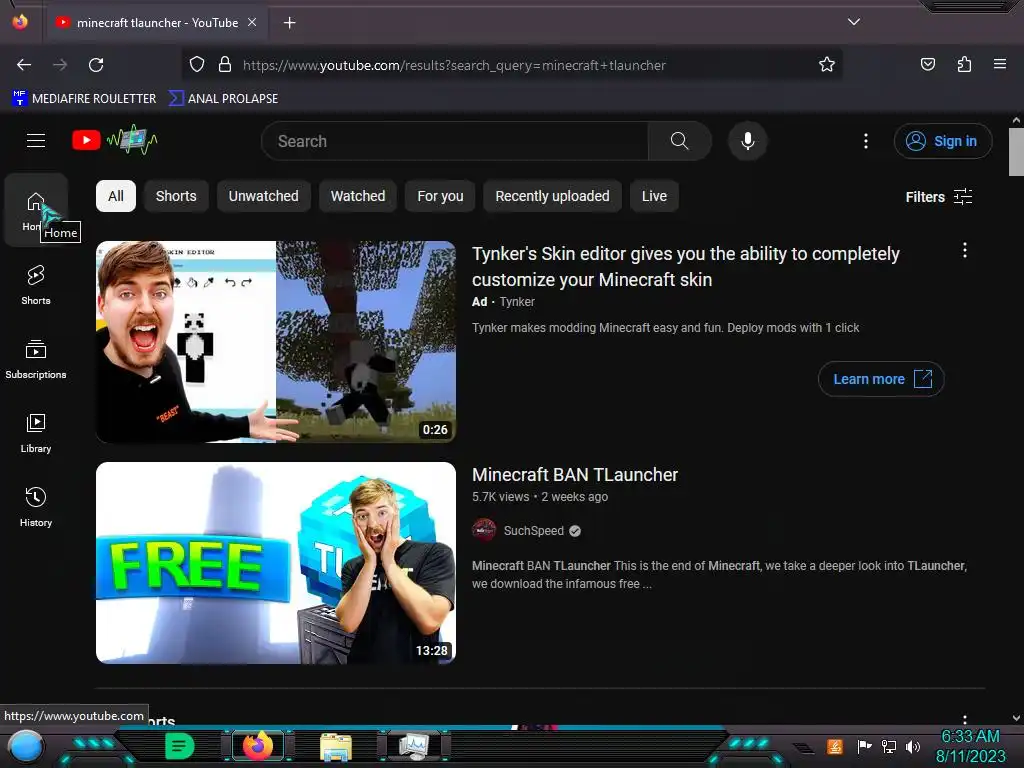Select the Unwatched filter chip
Screen dimensions: 1024x768
(x=263, y=196)
